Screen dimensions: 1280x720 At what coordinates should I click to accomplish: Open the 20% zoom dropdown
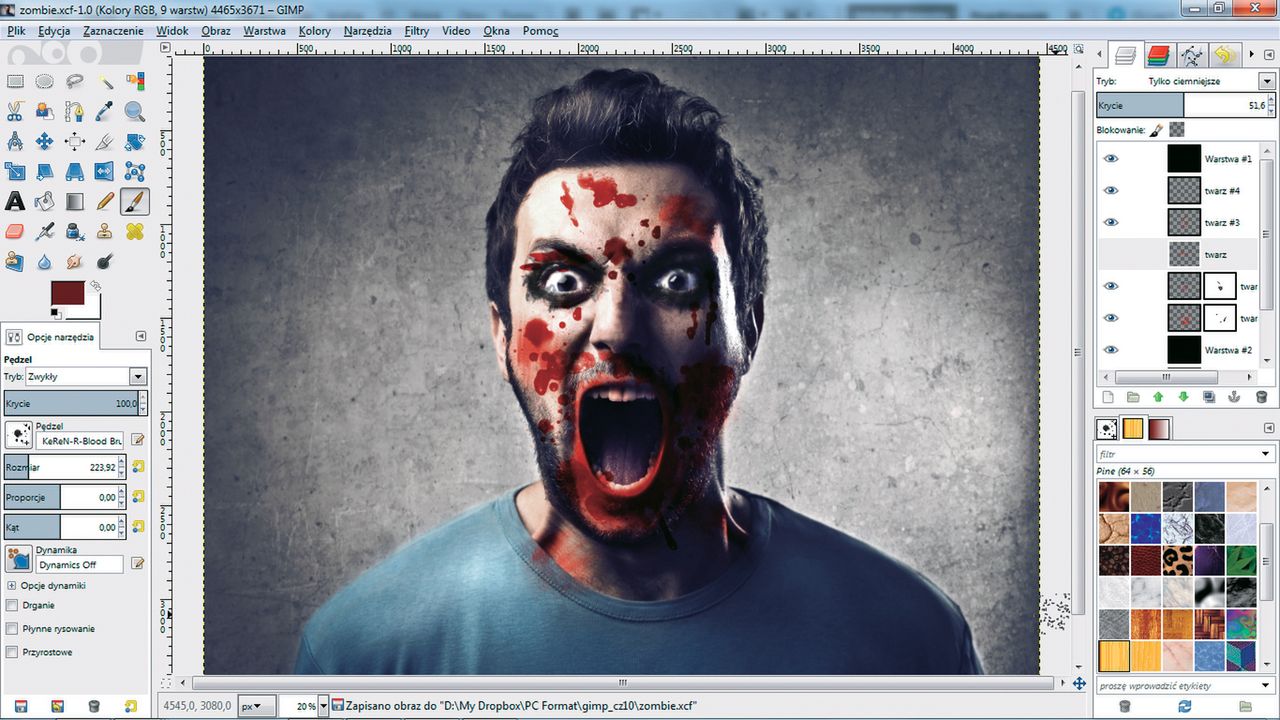(322, 706)
